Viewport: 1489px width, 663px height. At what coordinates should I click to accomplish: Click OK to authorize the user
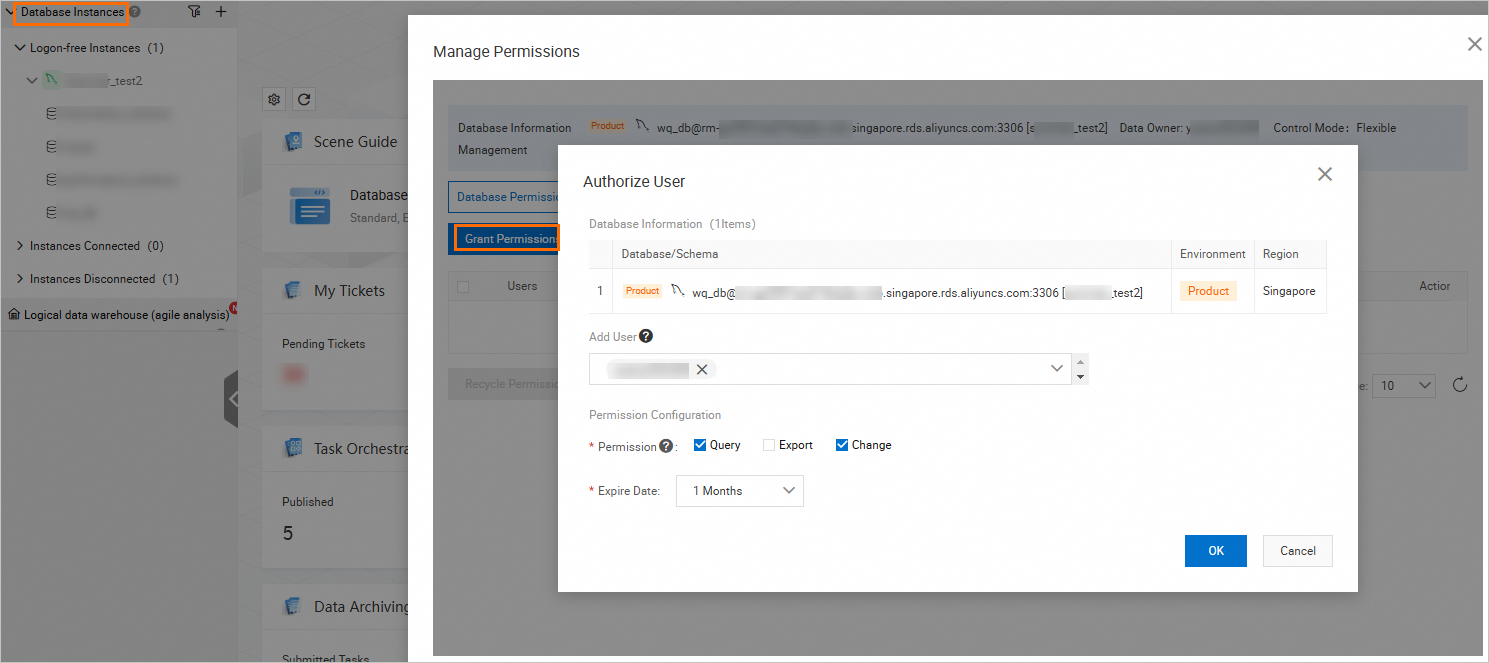[1216, 551]
